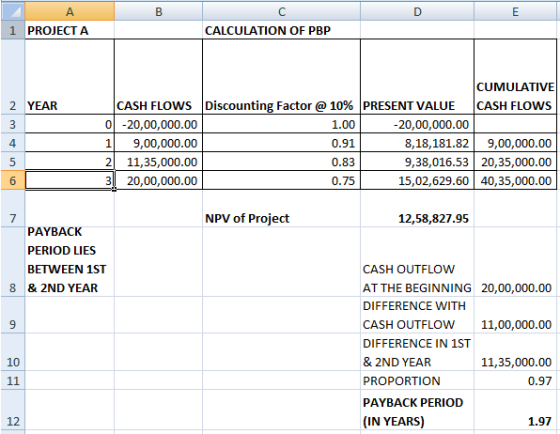
Task: Click discount factor 0.91 cell
Action: click(x=281, y=143)
